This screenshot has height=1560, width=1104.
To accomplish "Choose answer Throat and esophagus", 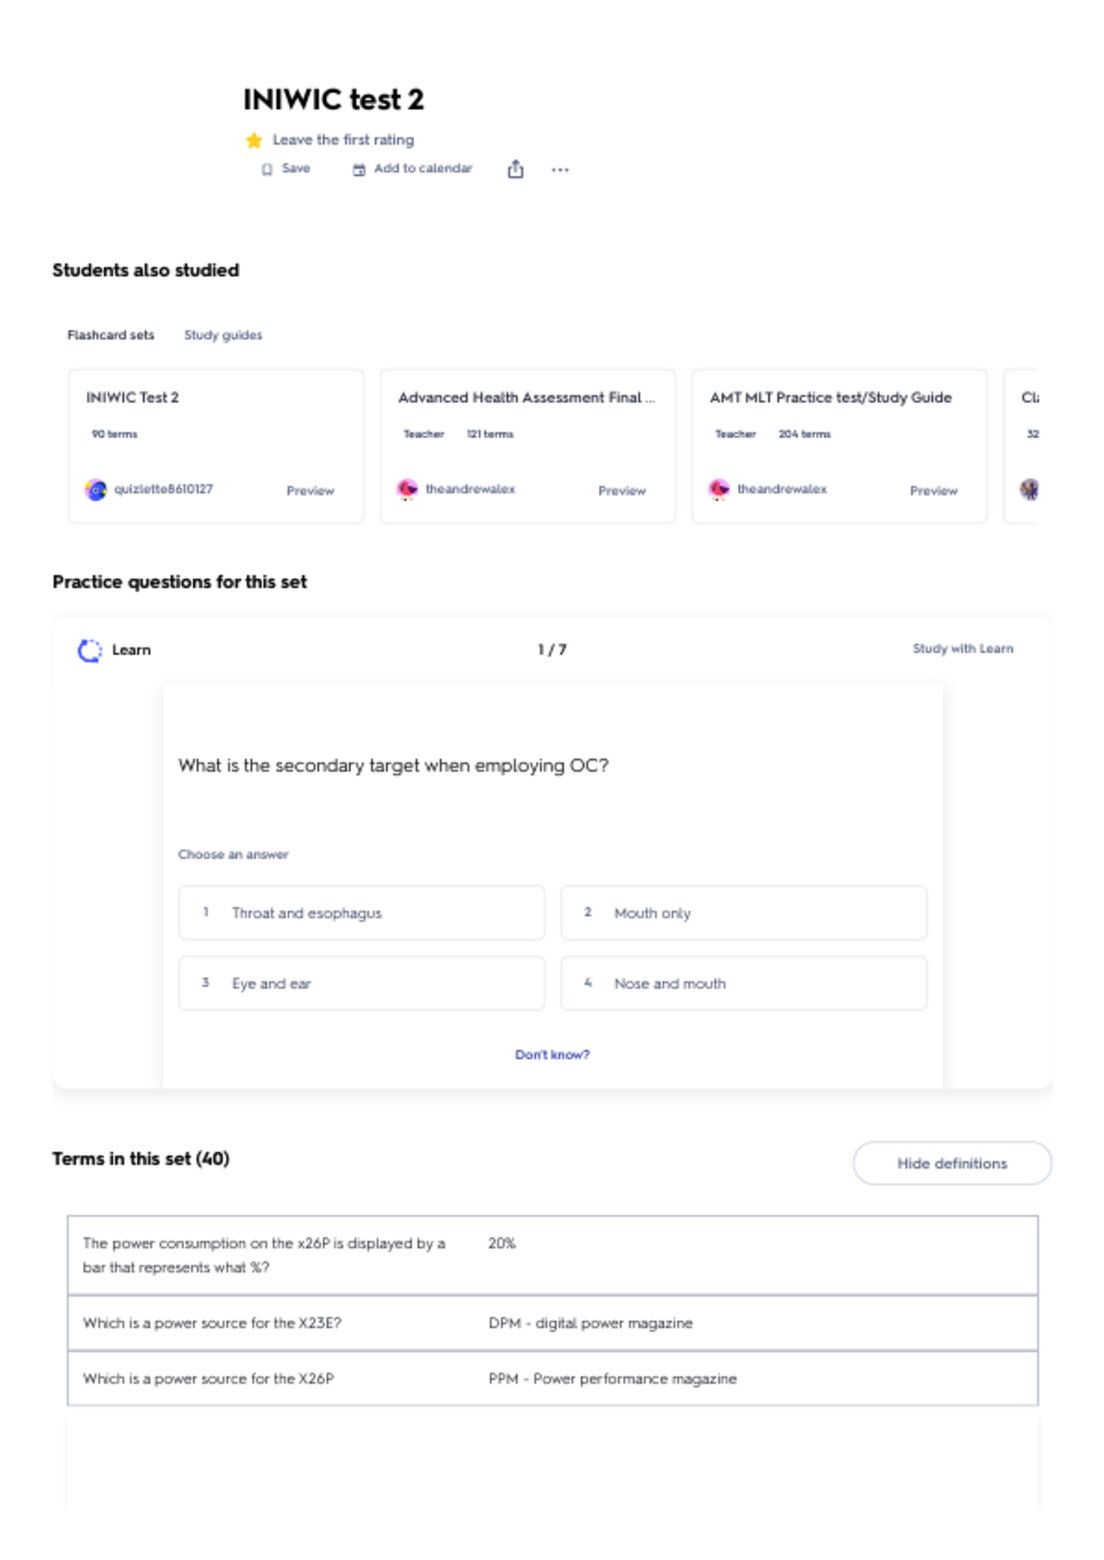I will point(362,913).
